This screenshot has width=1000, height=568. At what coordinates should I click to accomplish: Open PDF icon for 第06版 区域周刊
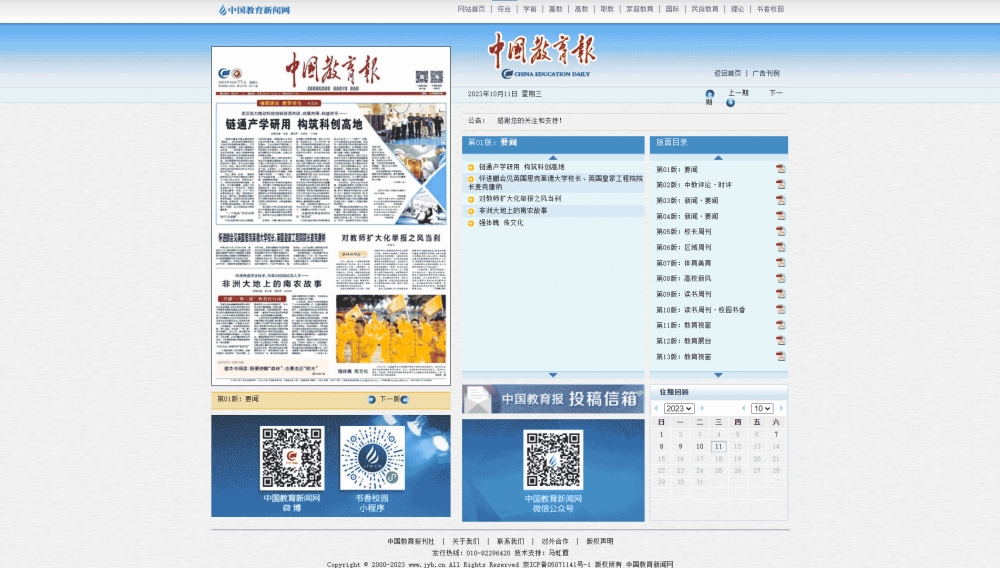tap(780, 247)
